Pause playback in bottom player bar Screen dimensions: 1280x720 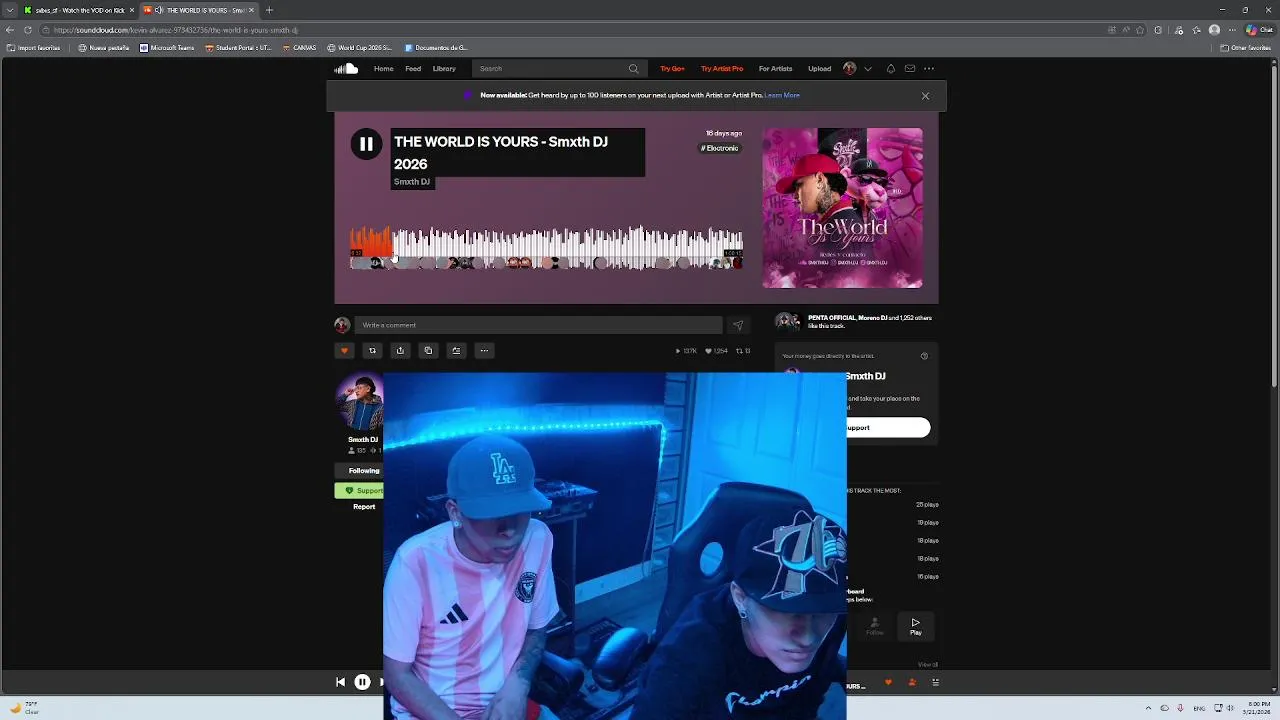362,683
